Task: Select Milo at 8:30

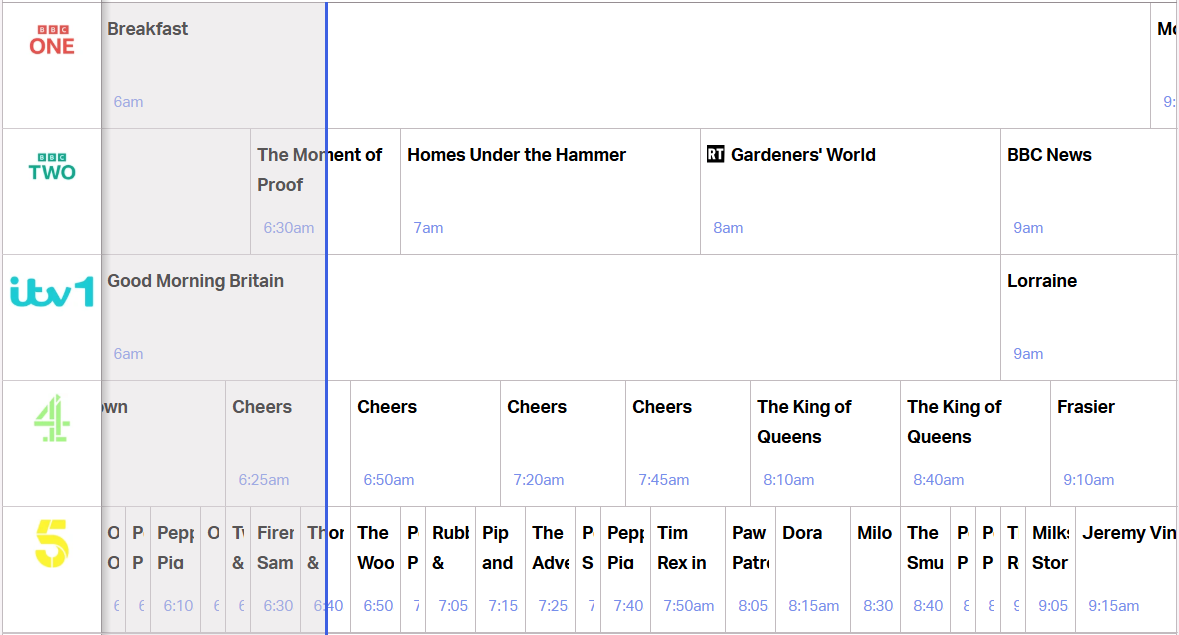Action: (x=875, y=570)
